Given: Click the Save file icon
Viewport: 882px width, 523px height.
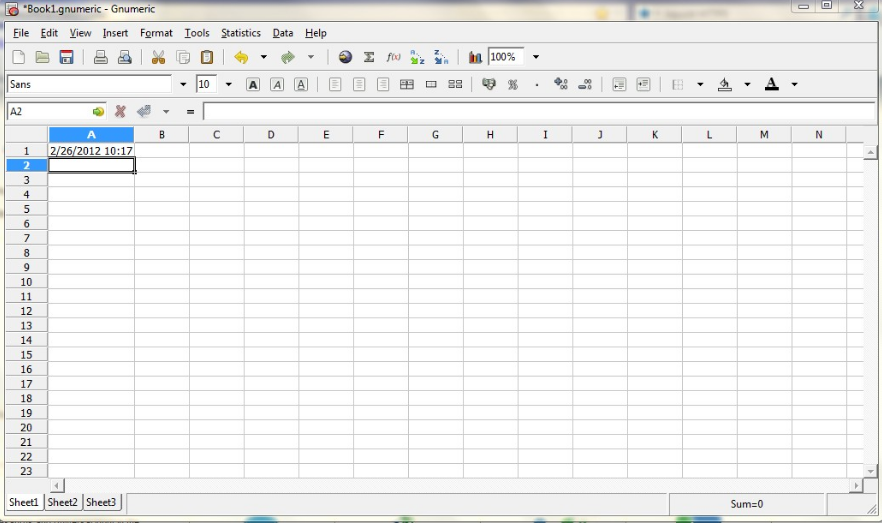Looking at the screenshot, I should tap(67, 58).
